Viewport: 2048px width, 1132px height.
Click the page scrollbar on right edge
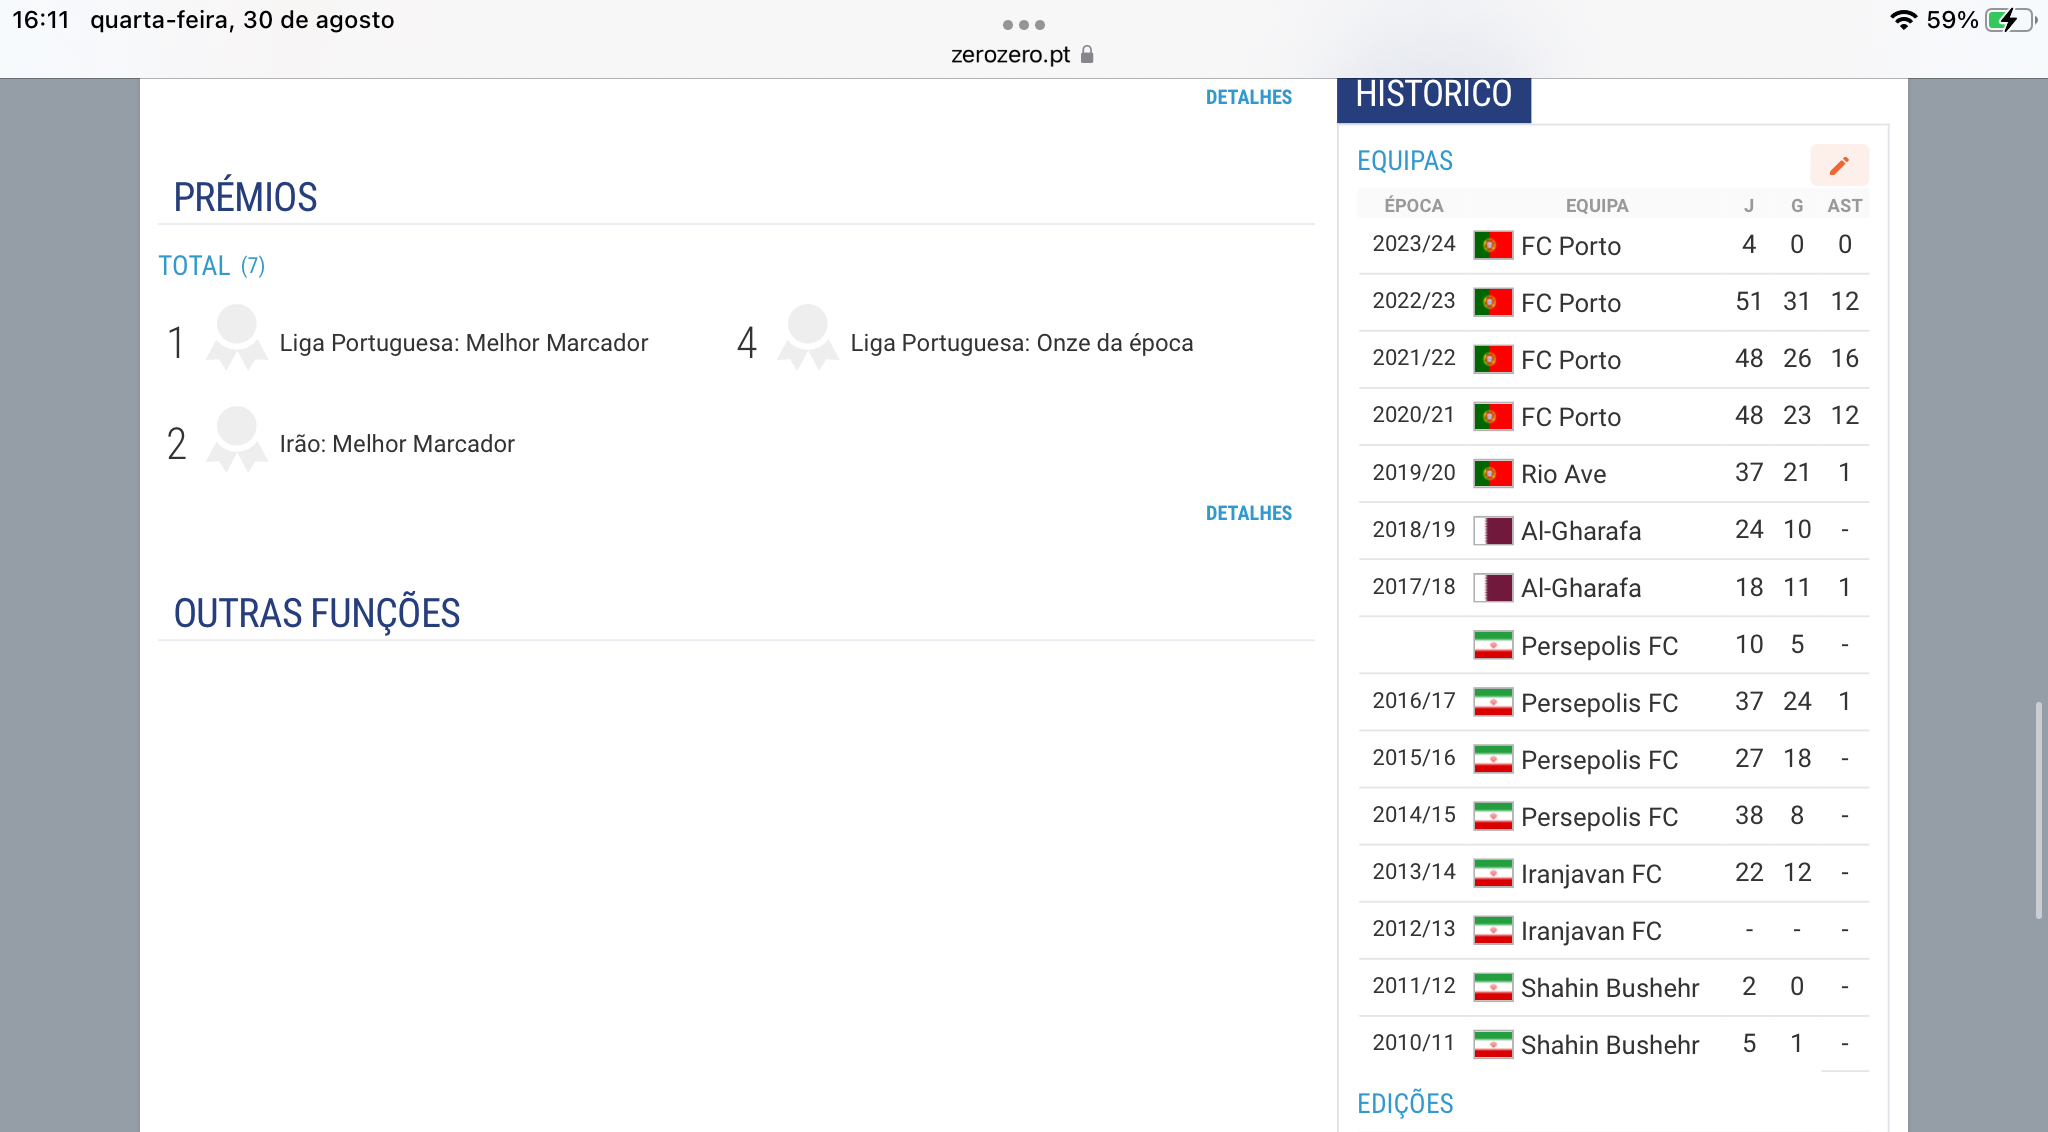tap(2038, 810)
